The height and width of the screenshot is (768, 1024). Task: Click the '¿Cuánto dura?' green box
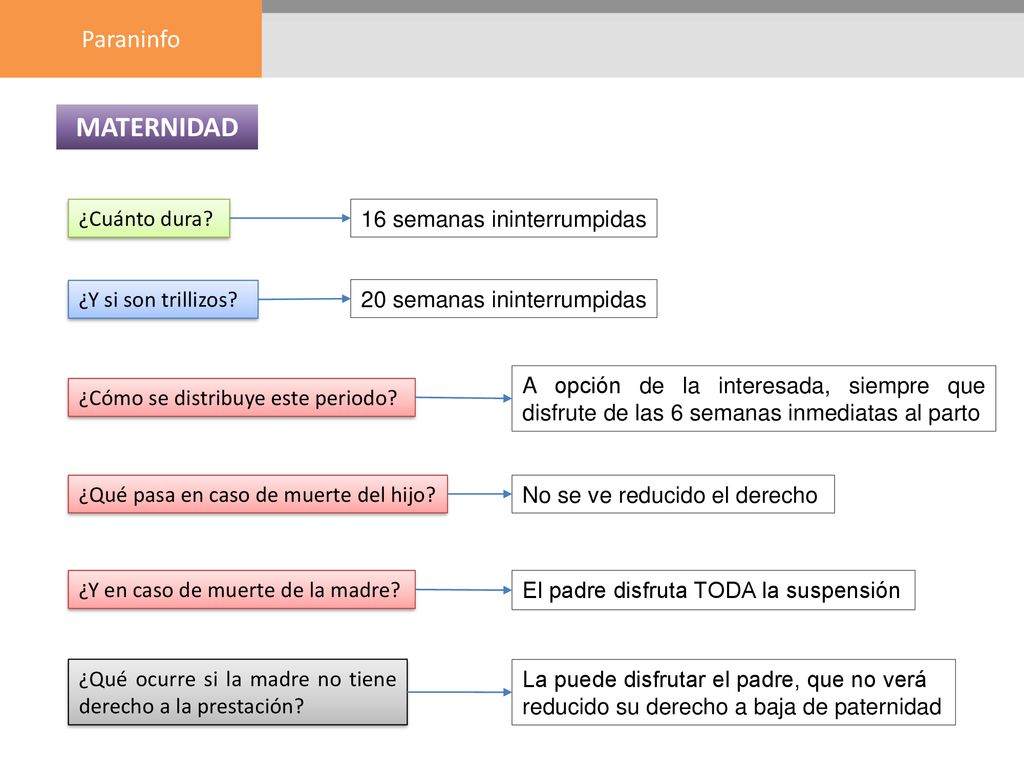click(x=149, y=218)
